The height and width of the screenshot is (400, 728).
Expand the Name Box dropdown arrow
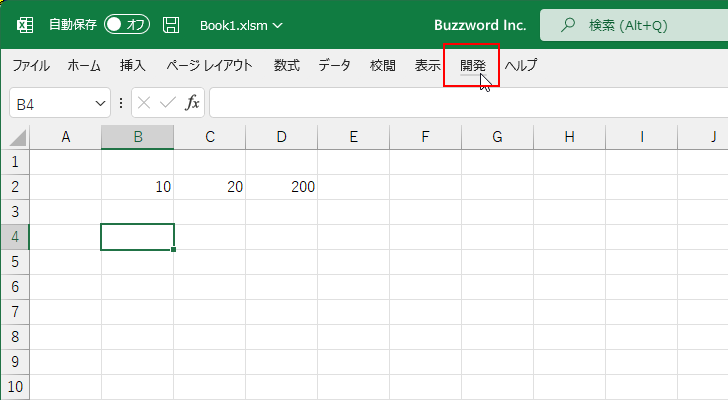pos(100,103)
